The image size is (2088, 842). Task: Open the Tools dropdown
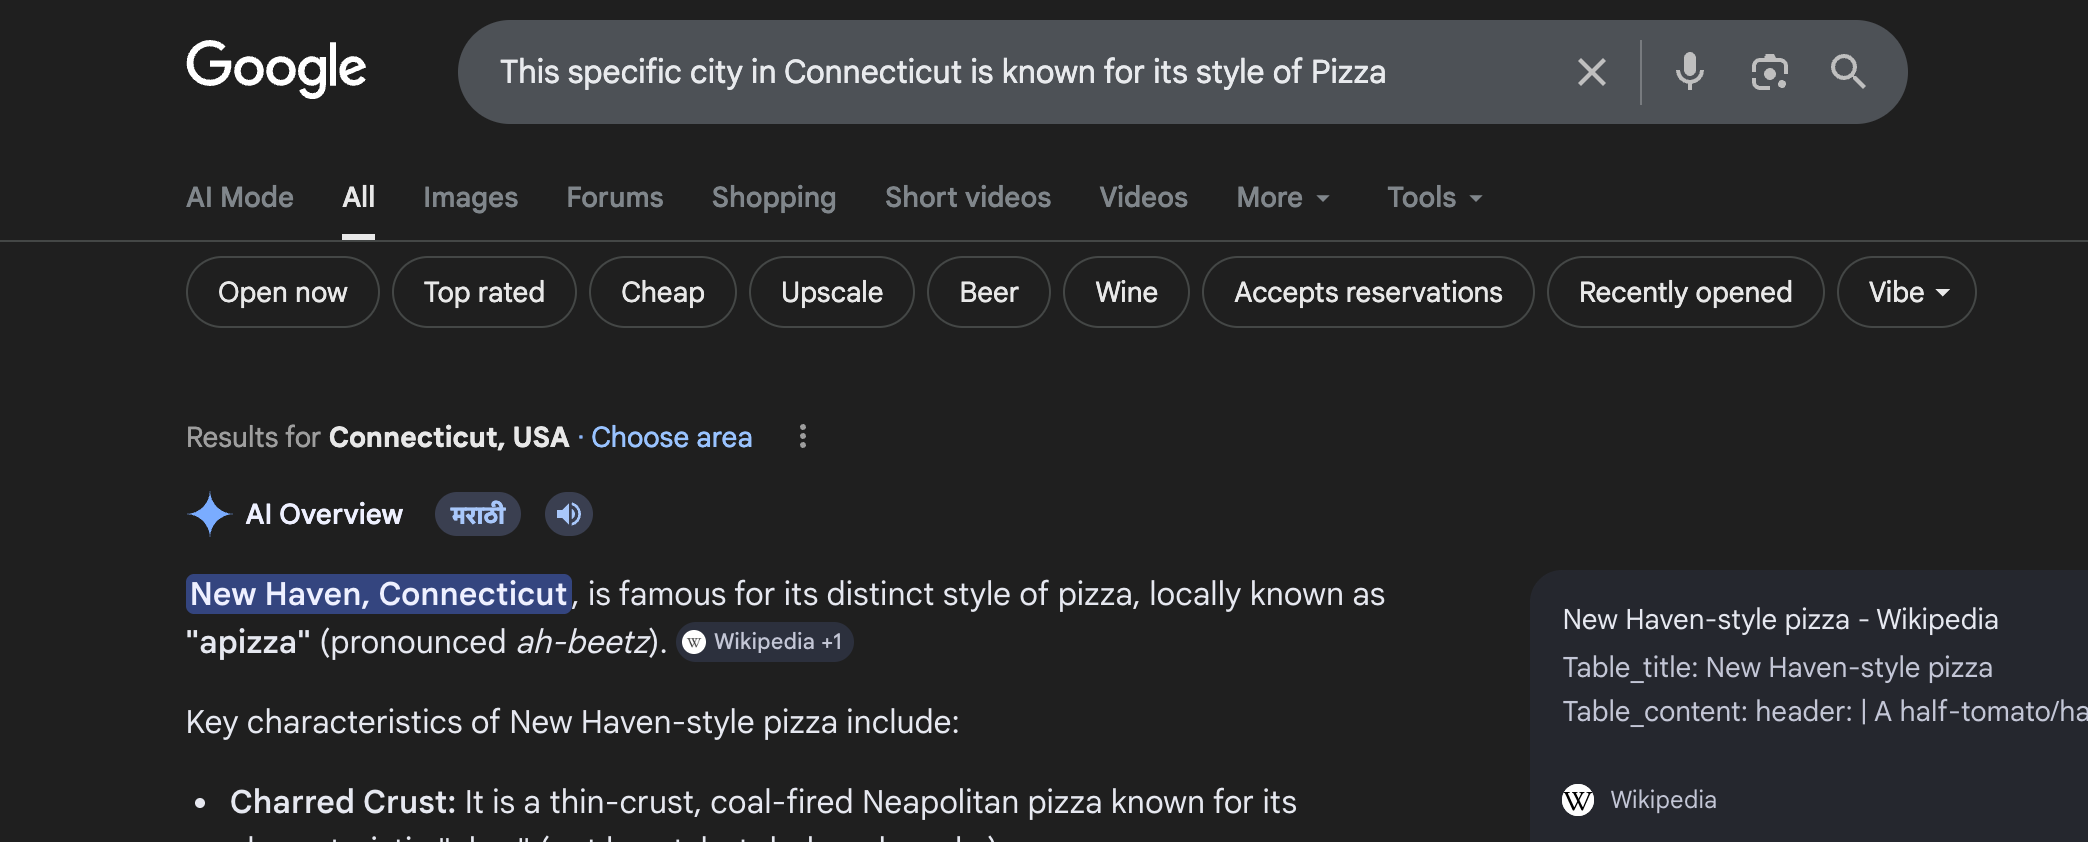click(1434, 197)
